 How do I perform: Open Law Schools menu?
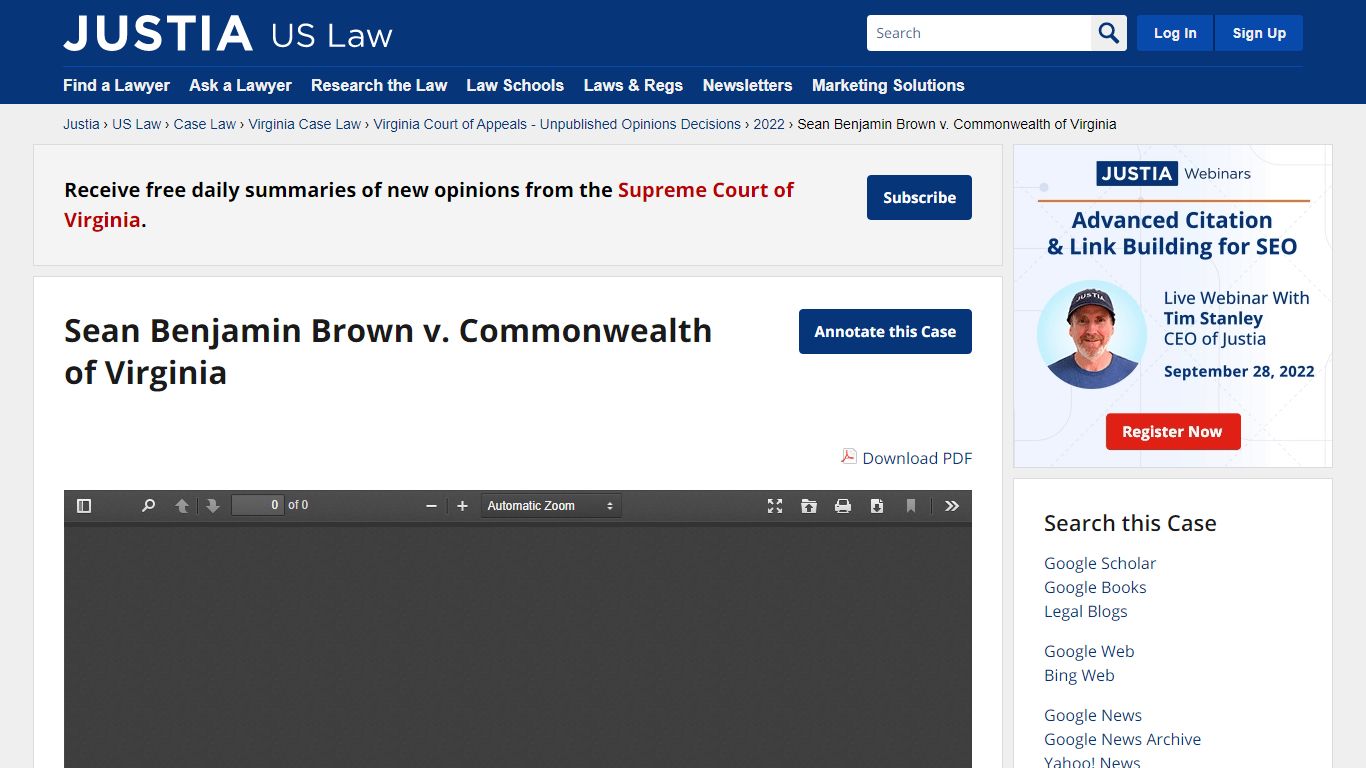tap(515, 85)
